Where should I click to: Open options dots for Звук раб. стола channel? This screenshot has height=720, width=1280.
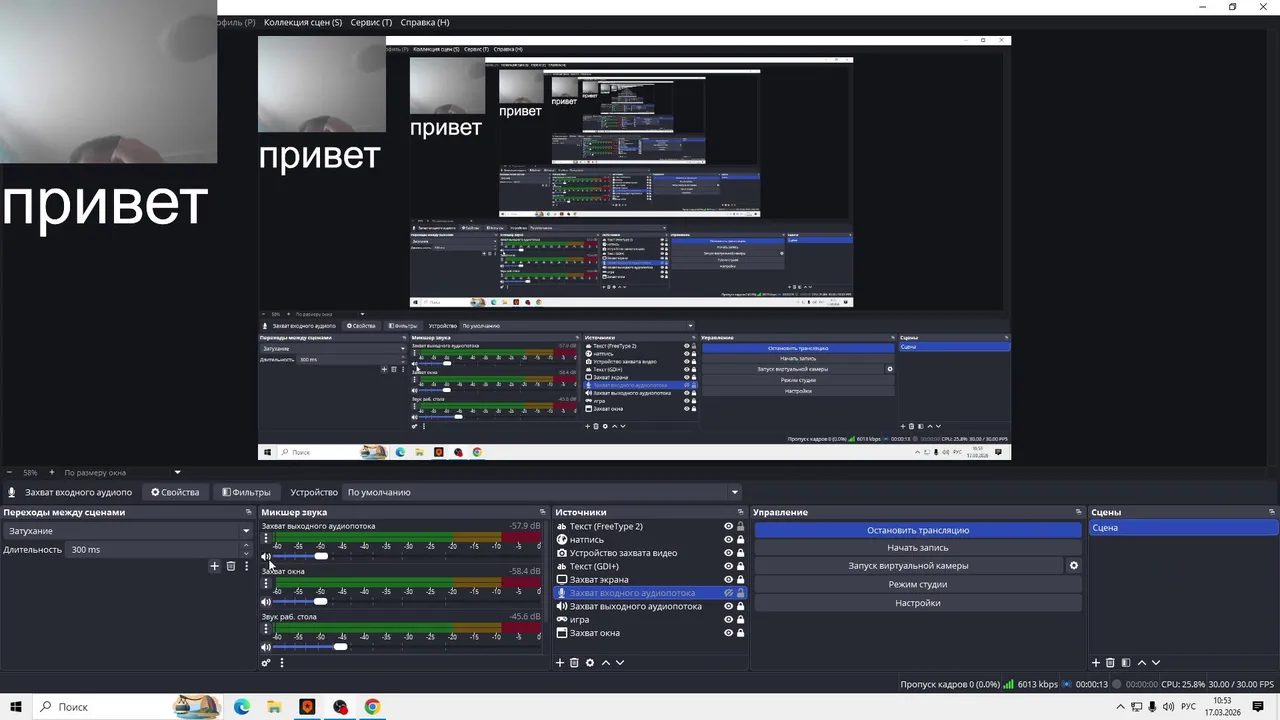[x=266, y=630]
